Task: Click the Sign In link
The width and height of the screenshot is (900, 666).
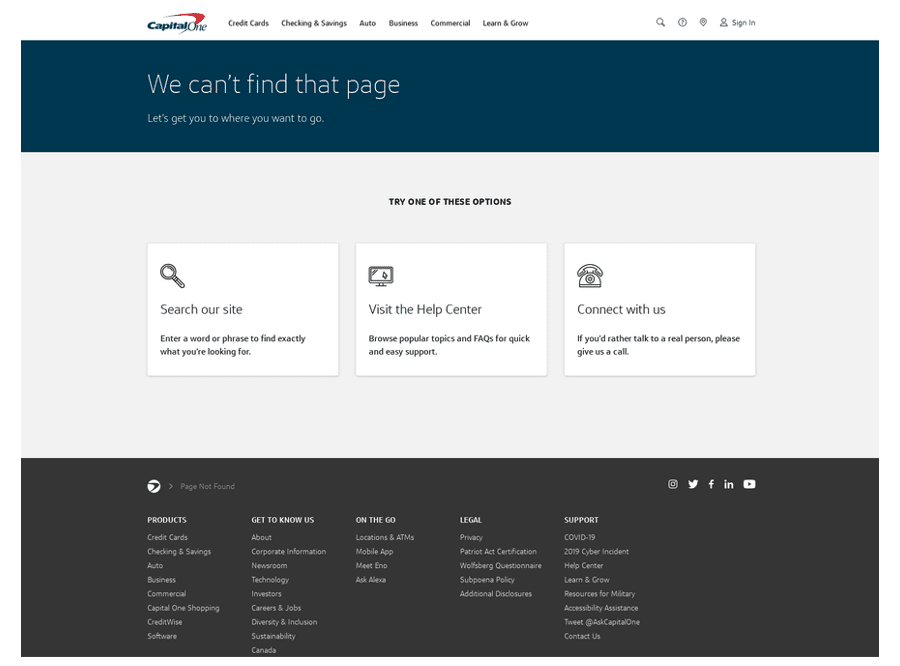Action: click(743, 23)
